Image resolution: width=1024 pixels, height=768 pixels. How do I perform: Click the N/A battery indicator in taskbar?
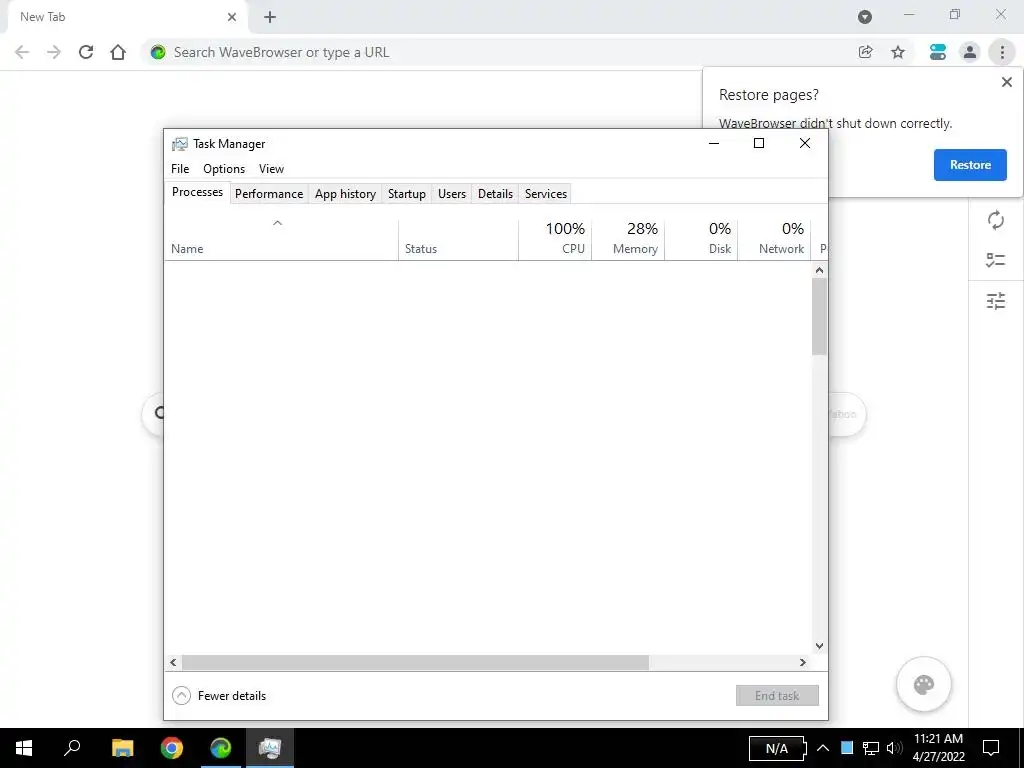click(777, 748)
